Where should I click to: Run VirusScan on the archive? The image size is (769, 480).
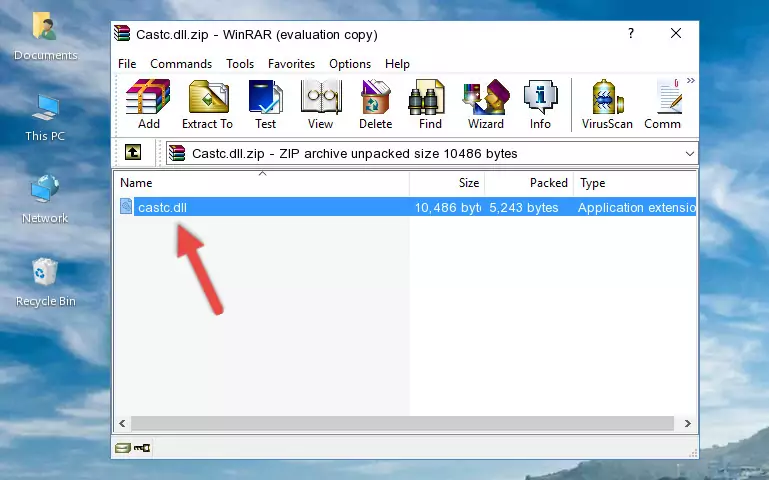point(607,104)
